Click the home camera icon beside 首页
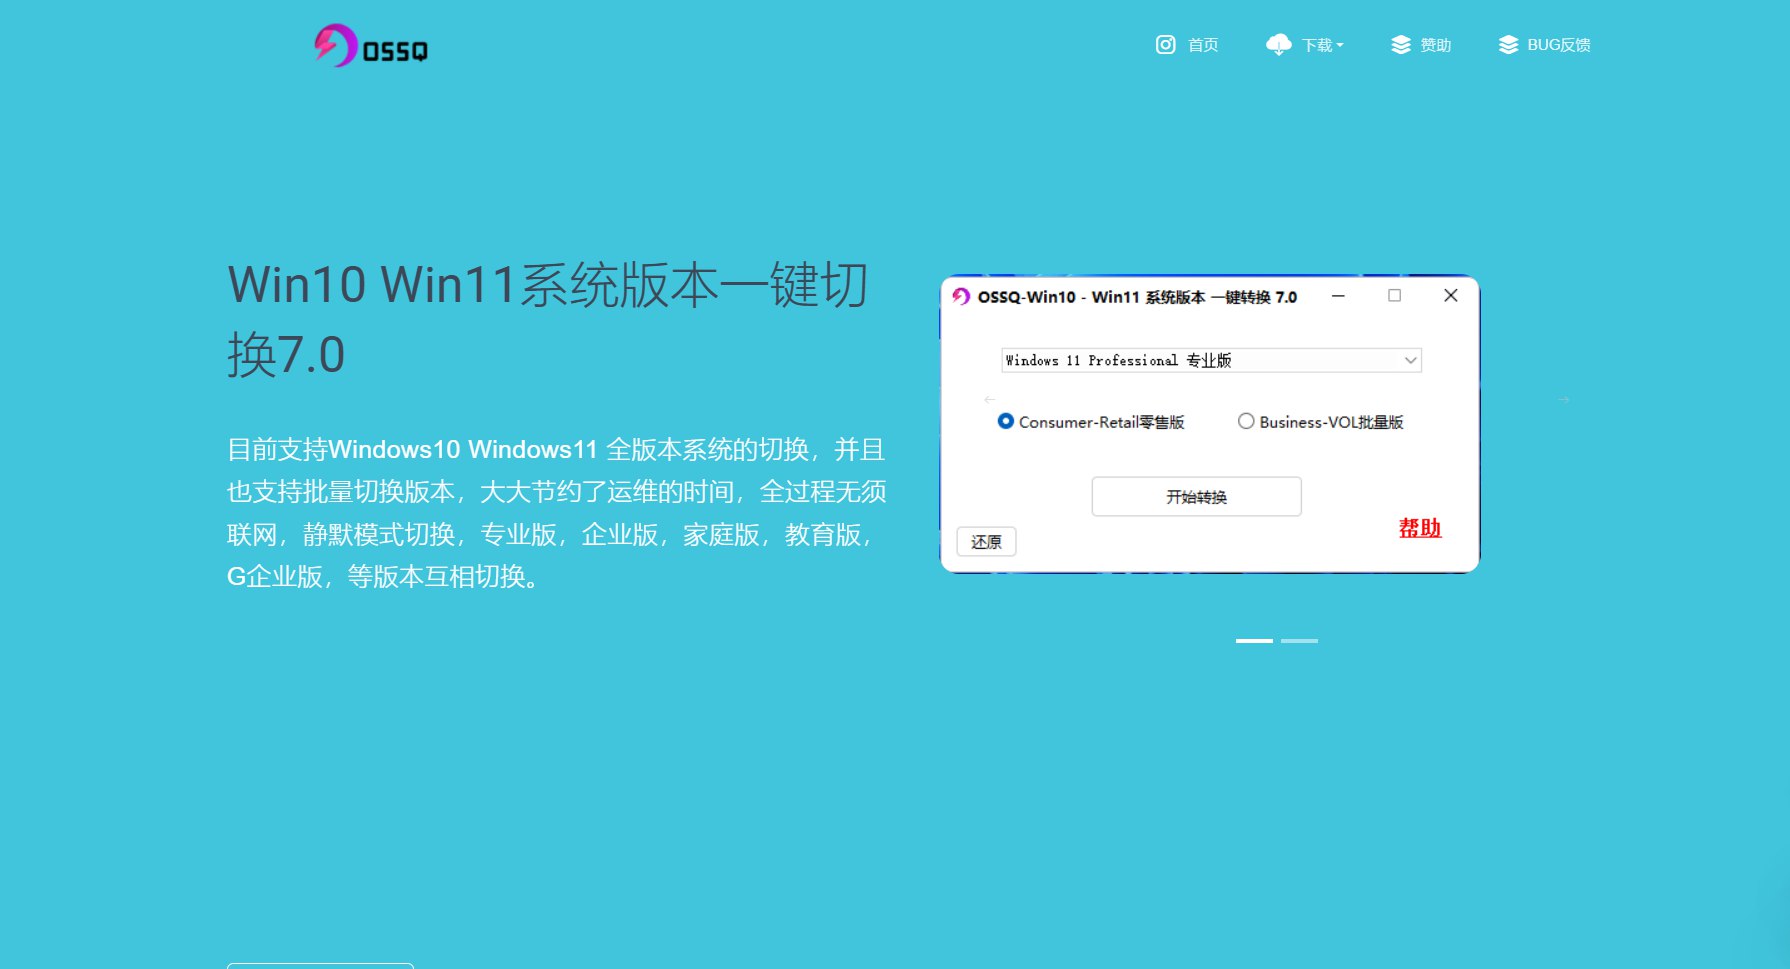The image size is (1790, 969). (1165, 45)
